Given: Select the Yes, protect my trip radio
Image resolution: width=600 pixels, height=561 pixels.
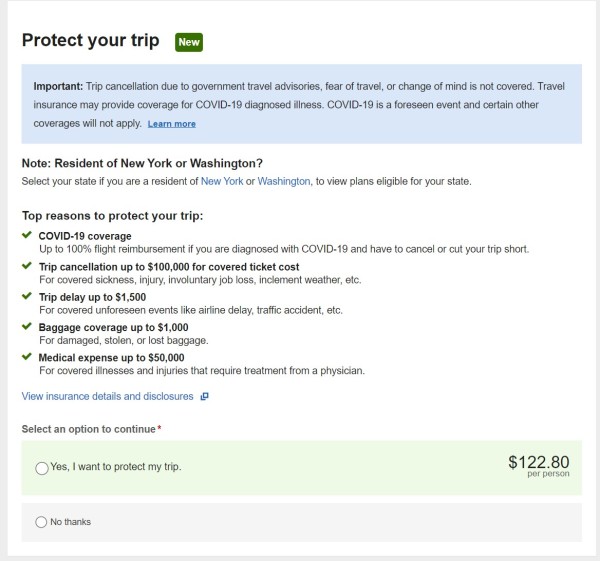Looking at the screenshot, I should pyautogui.click(x=42, y=468).
